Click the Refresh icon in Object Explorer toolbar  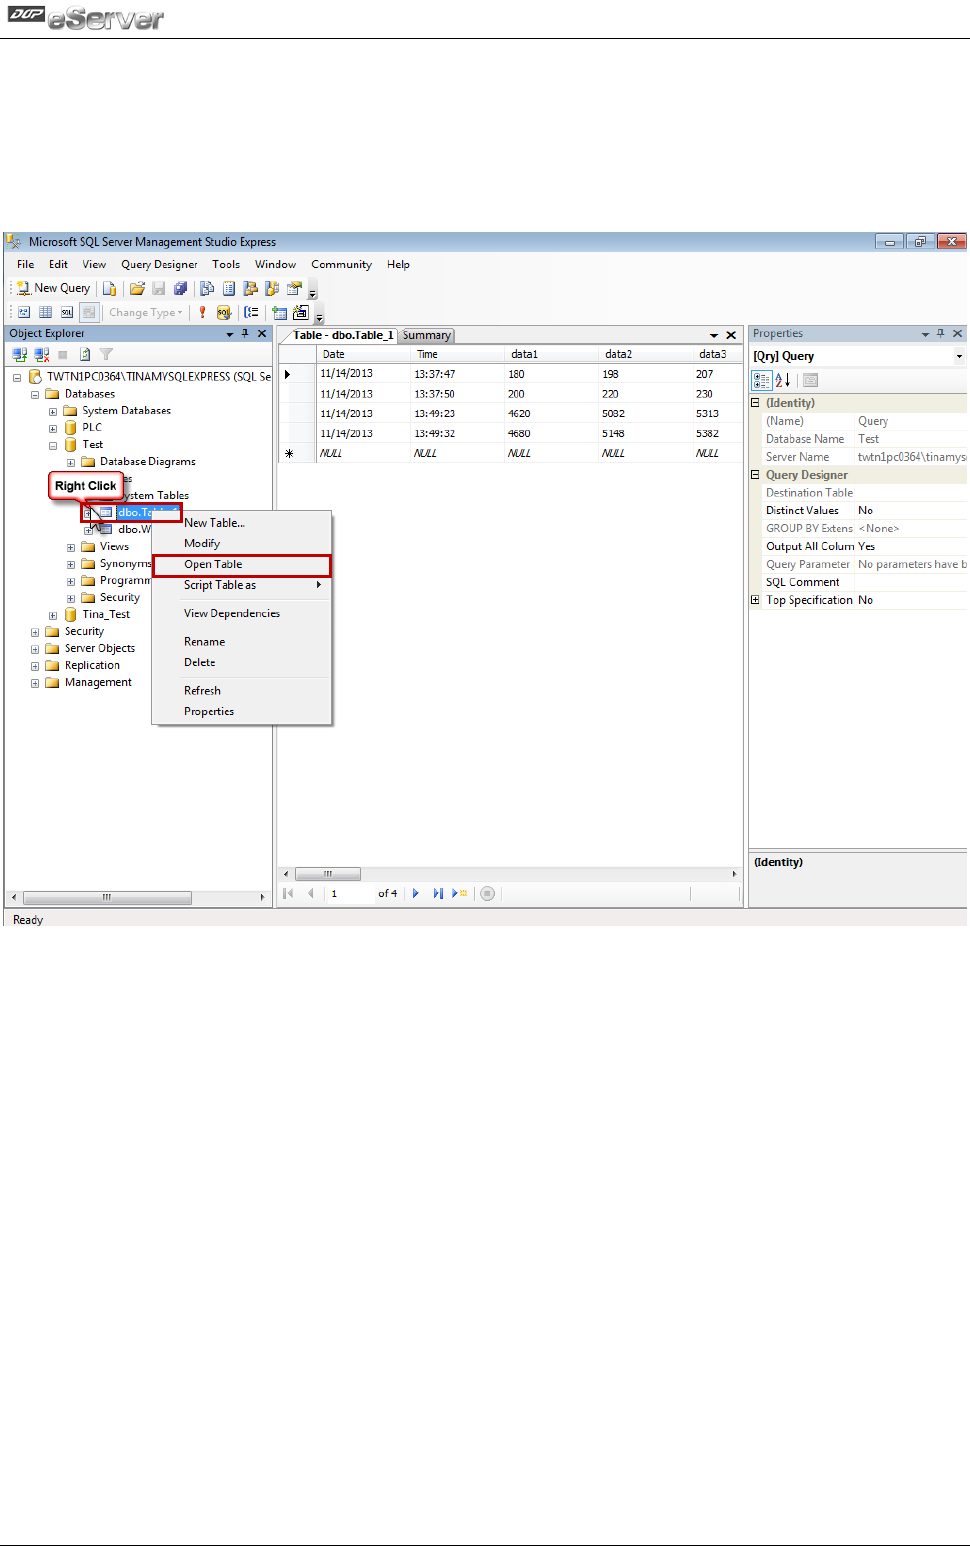85,354
